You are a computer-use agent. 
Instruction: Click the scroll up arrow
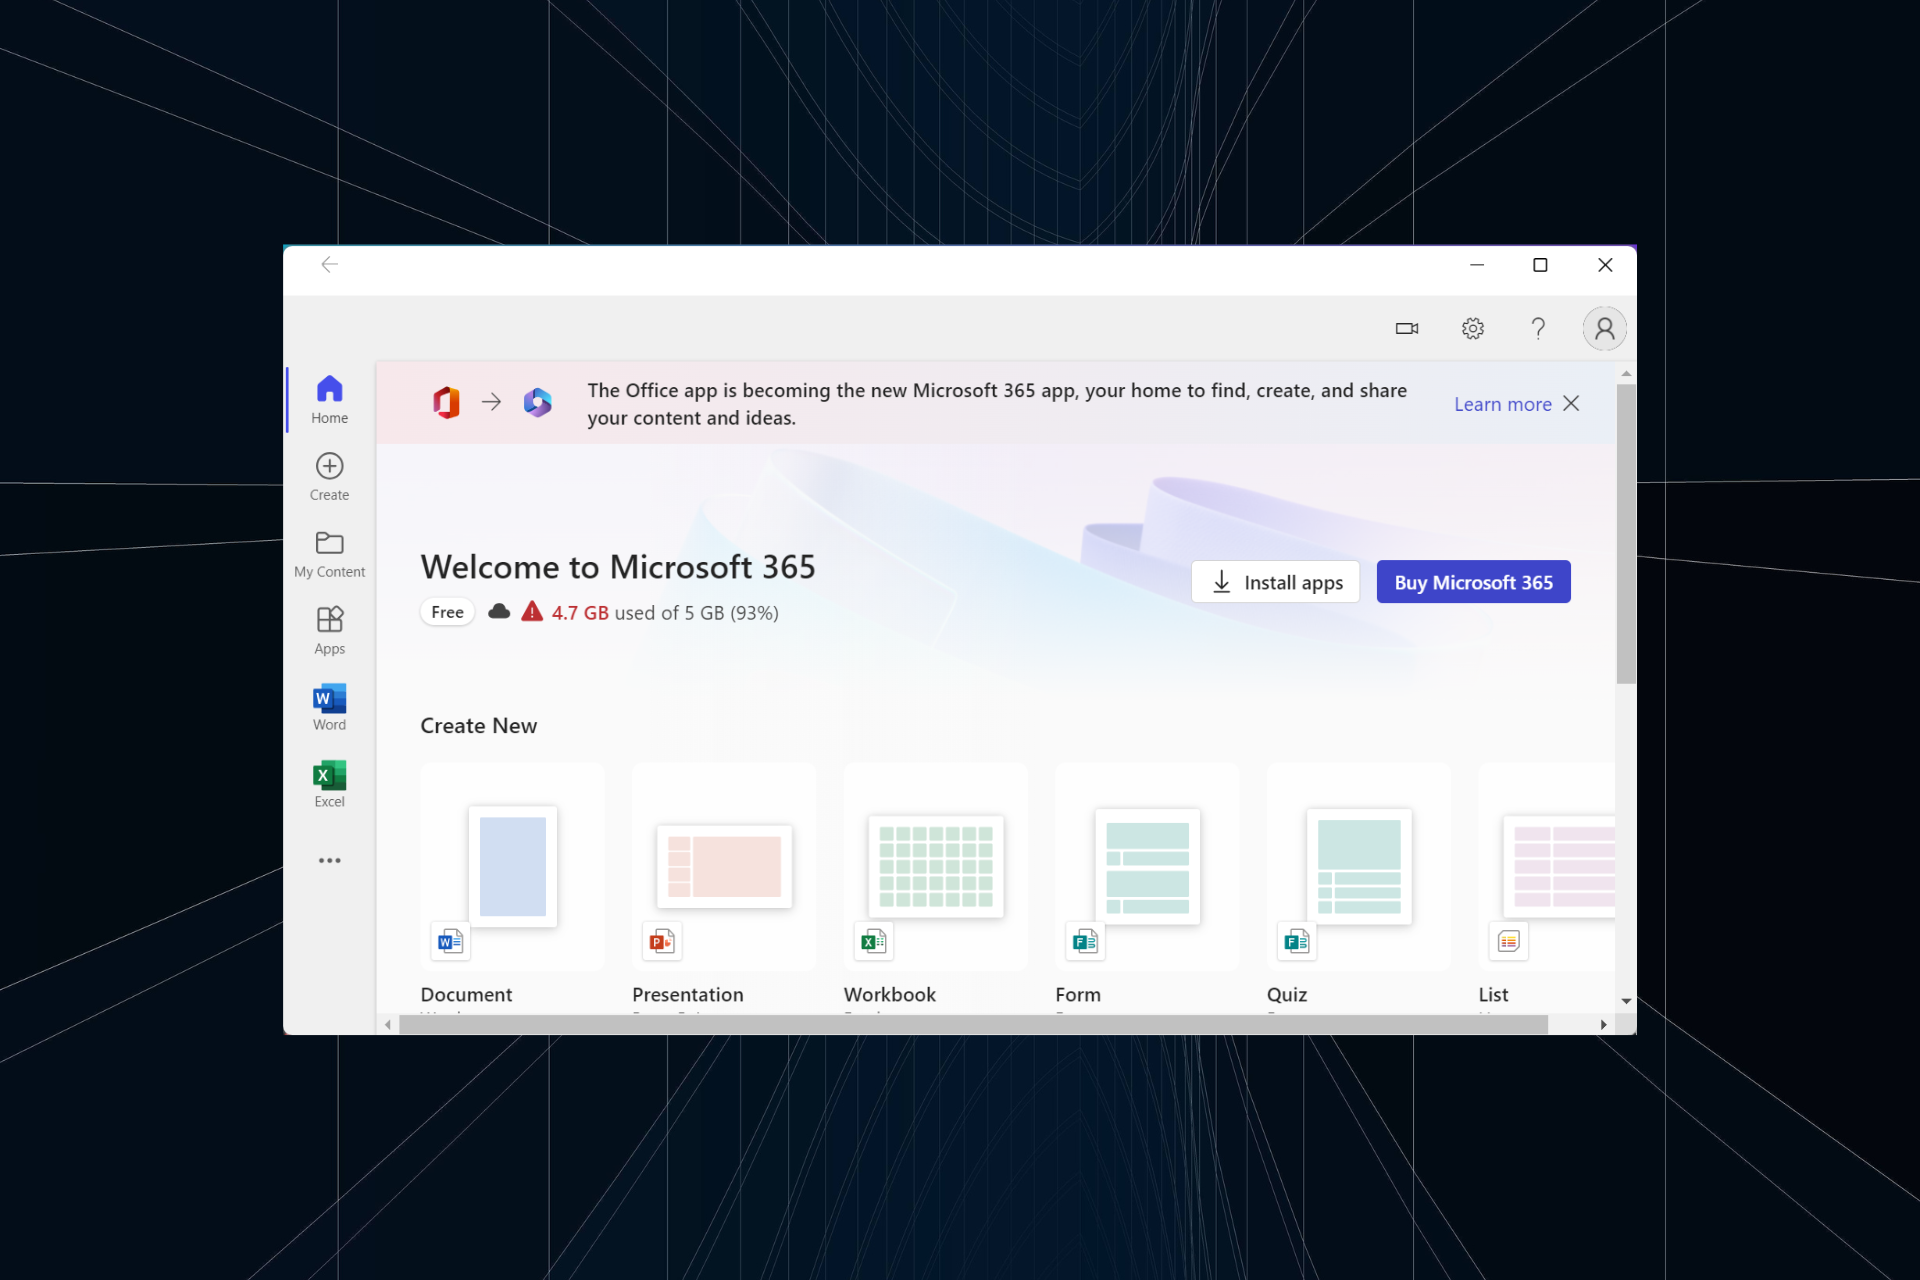(x=1626, y=373)
